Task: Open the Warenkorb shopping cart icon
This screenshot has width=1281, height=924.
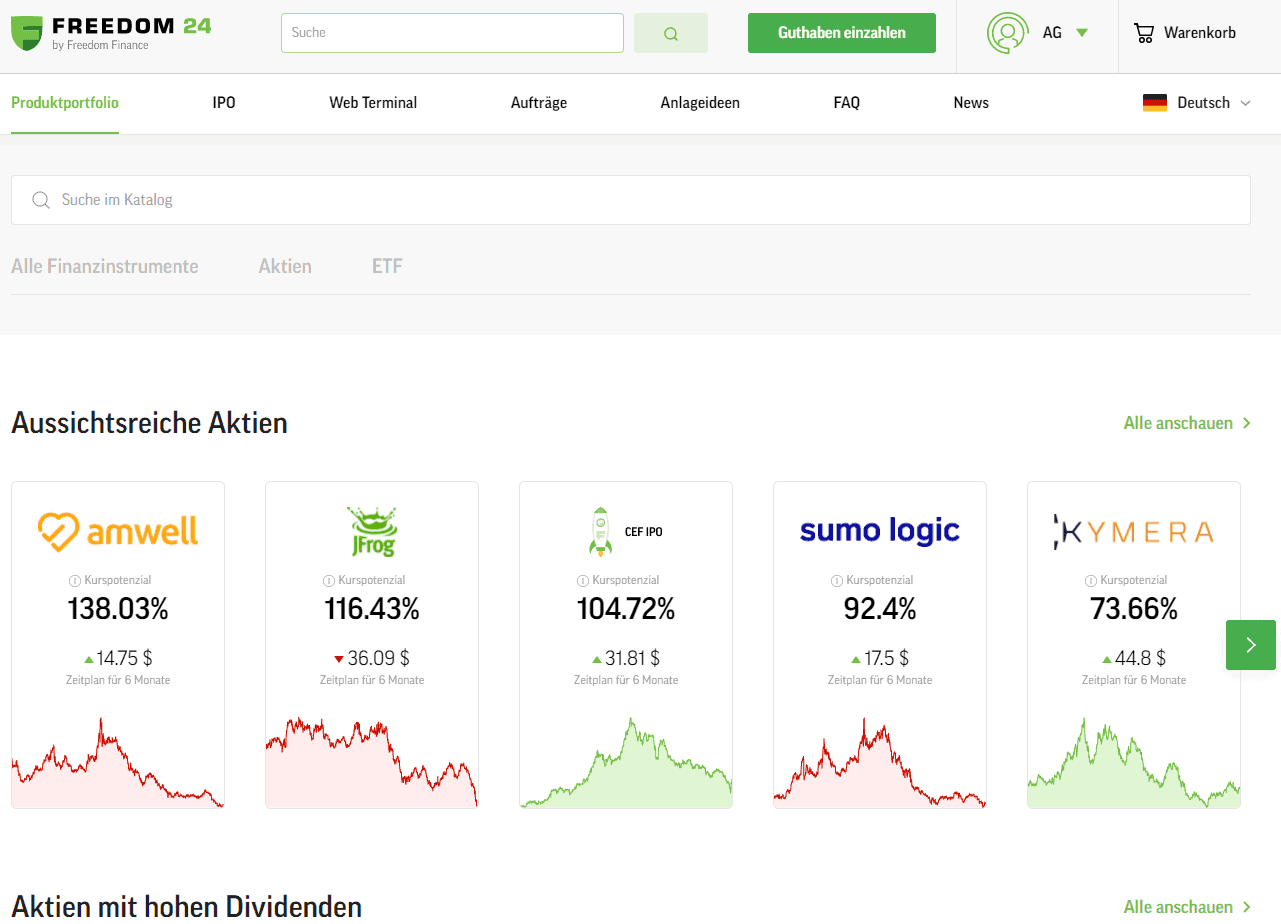Action: pyautogui.click(x=1143, y=33)
